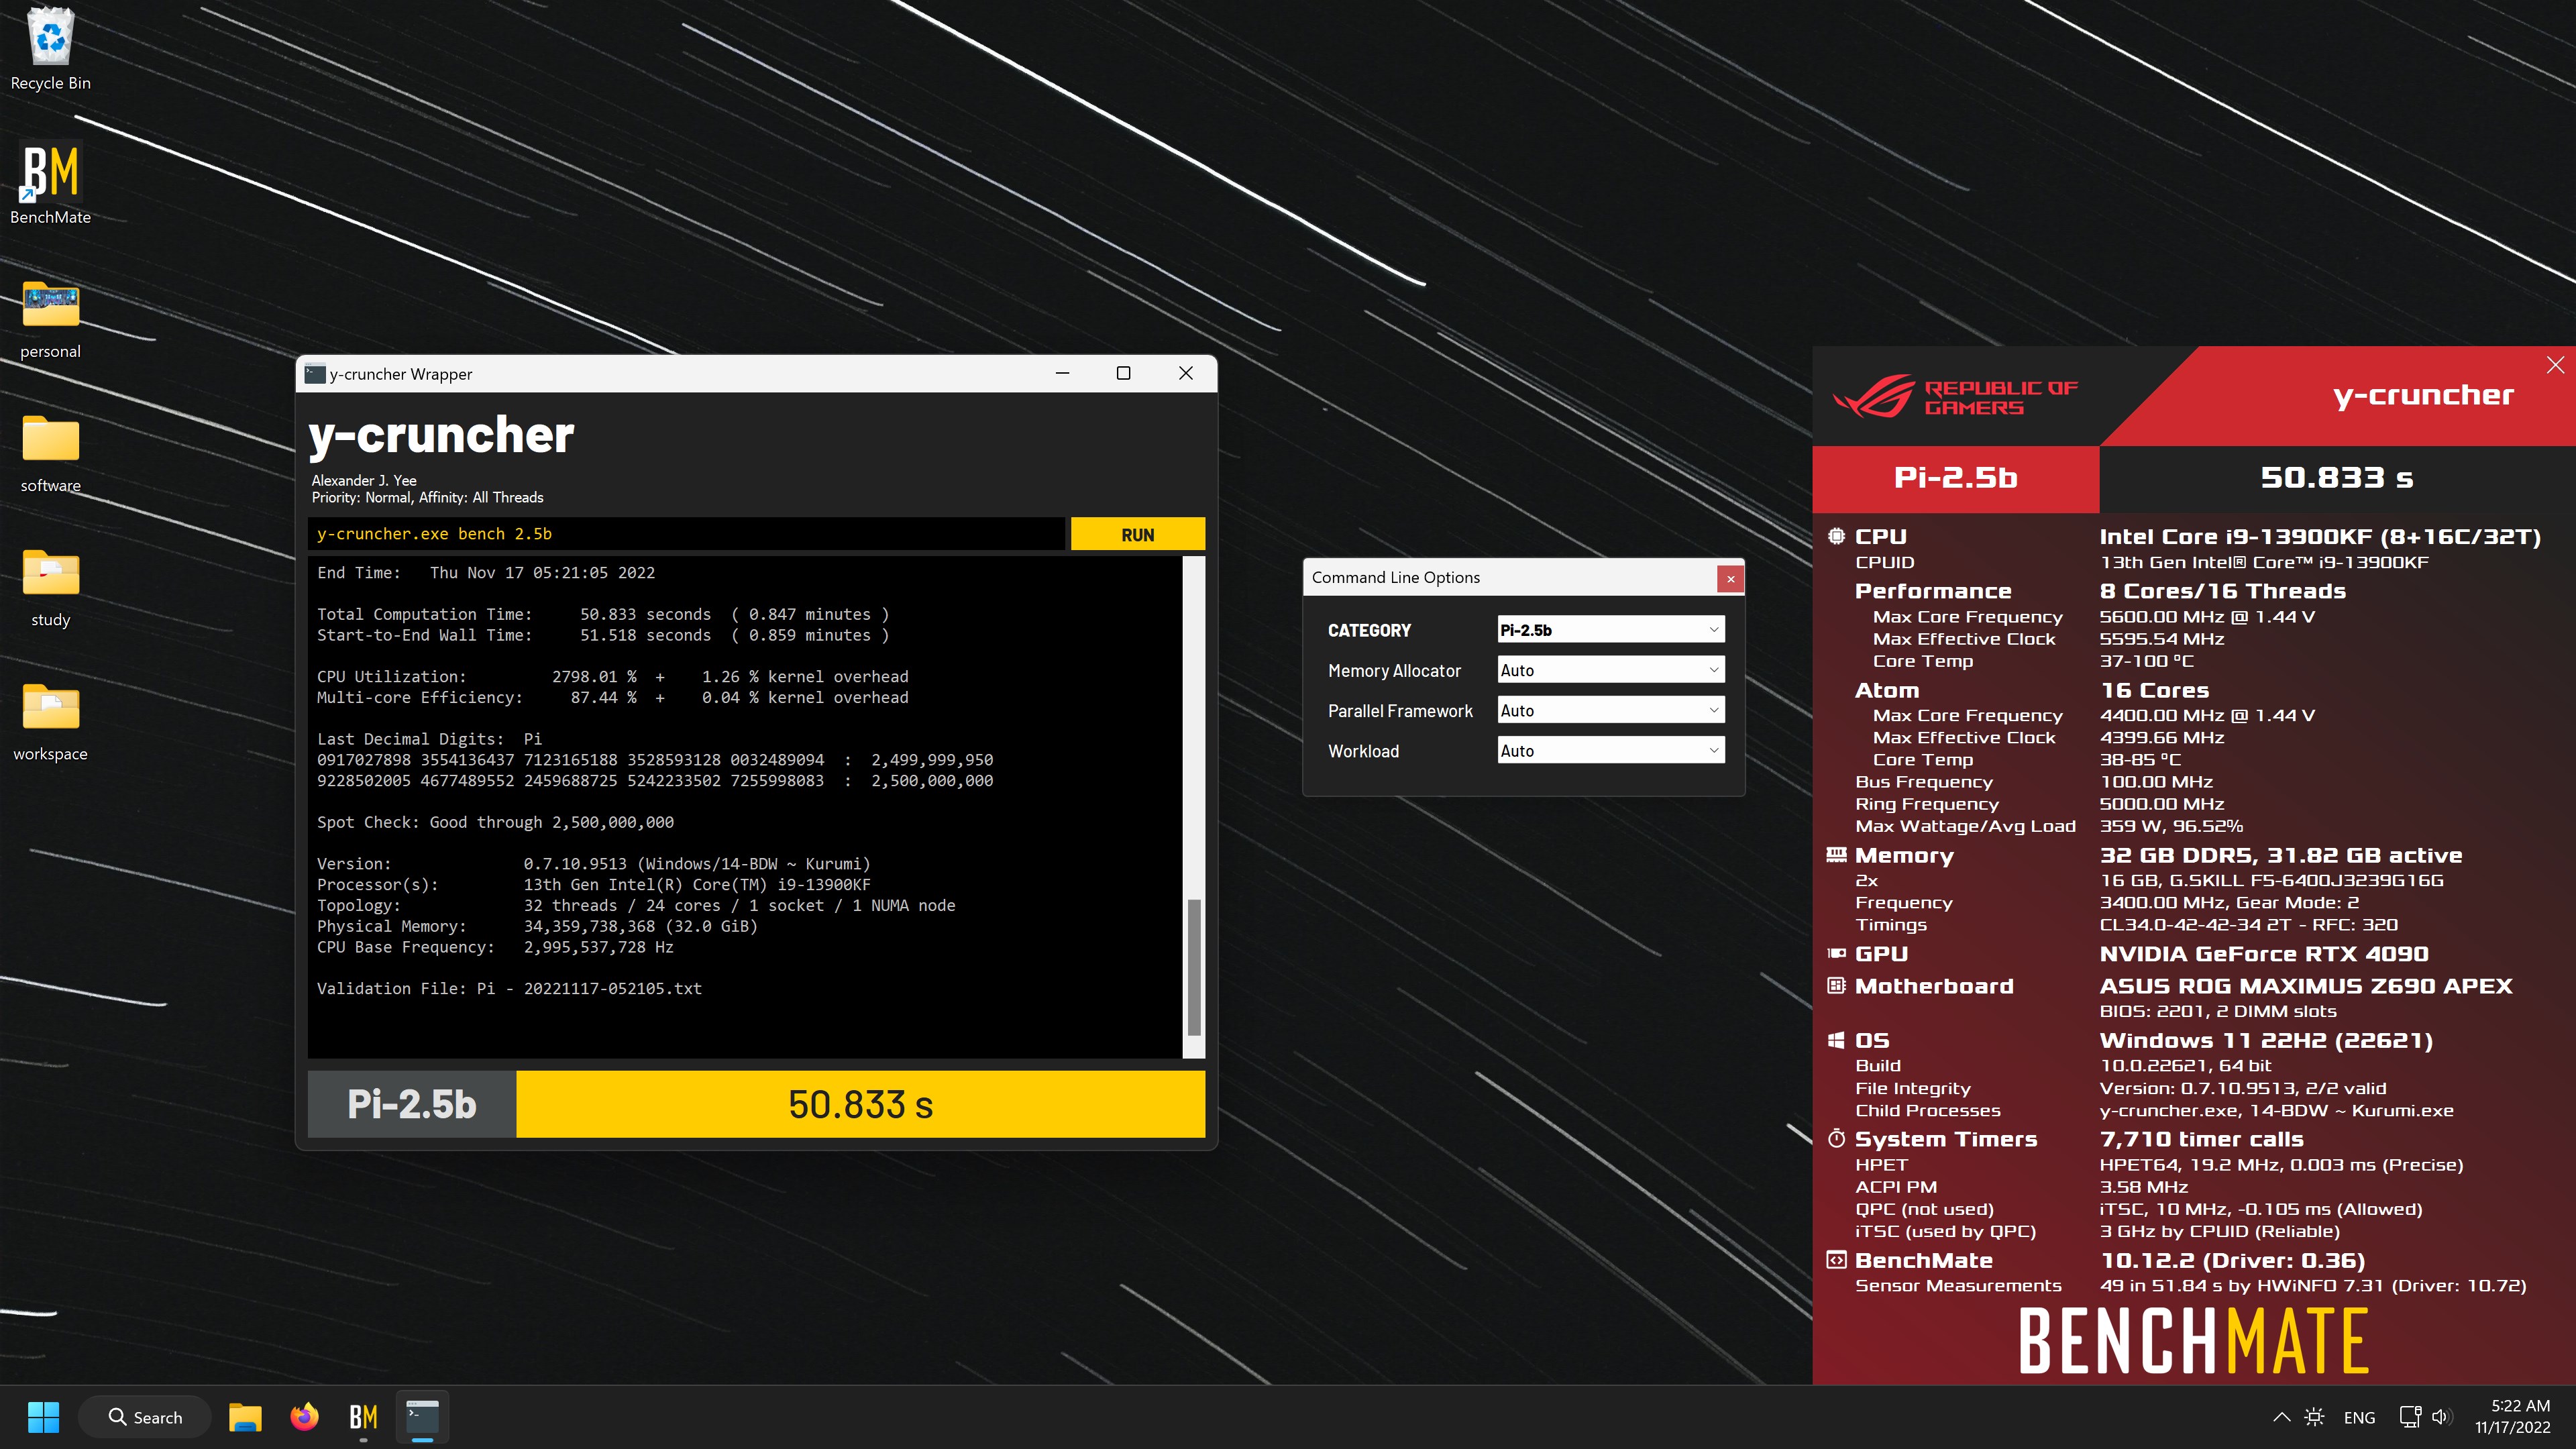Click the 'Multi-core Efficiency' line
The height and width of the screenshot is (1449, 2576).
click(x=612, y=697)
